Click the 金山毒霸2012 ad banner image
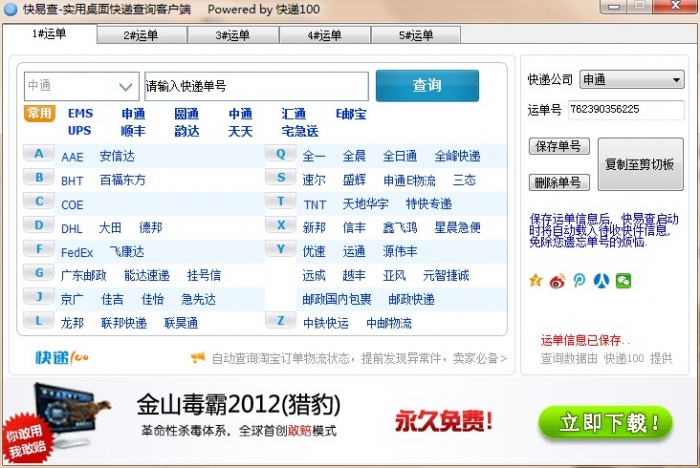Screen dimensions: 700x468 pyautogui.click(x=350, y=421)
